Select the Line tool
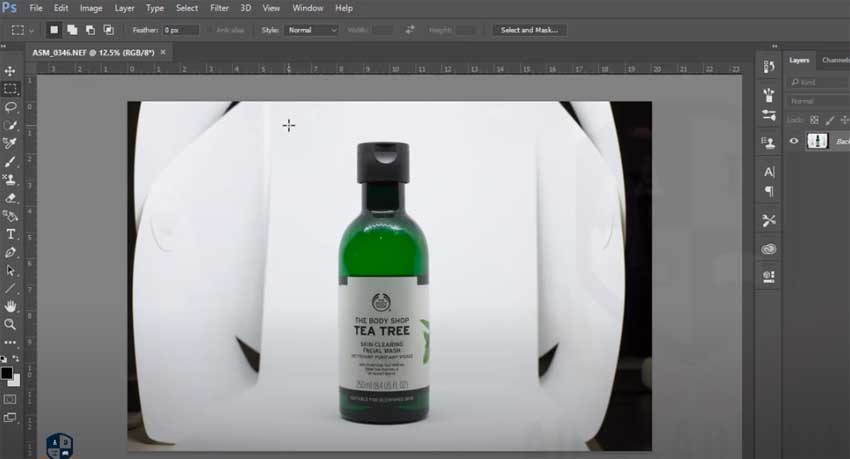Viewport: 850px width, 459px height. coord(10,288)
